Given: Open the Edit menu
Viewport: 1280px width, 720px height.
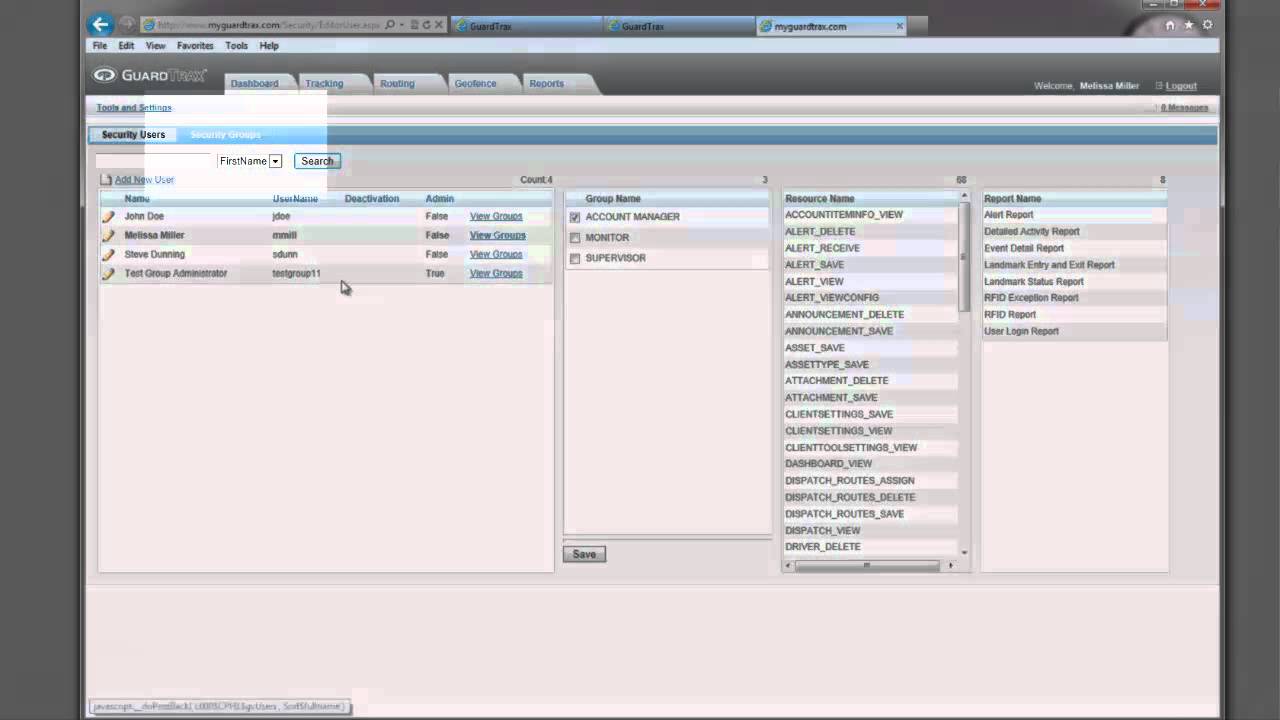Looking at the screenshot, I should (x=126, y=46).
